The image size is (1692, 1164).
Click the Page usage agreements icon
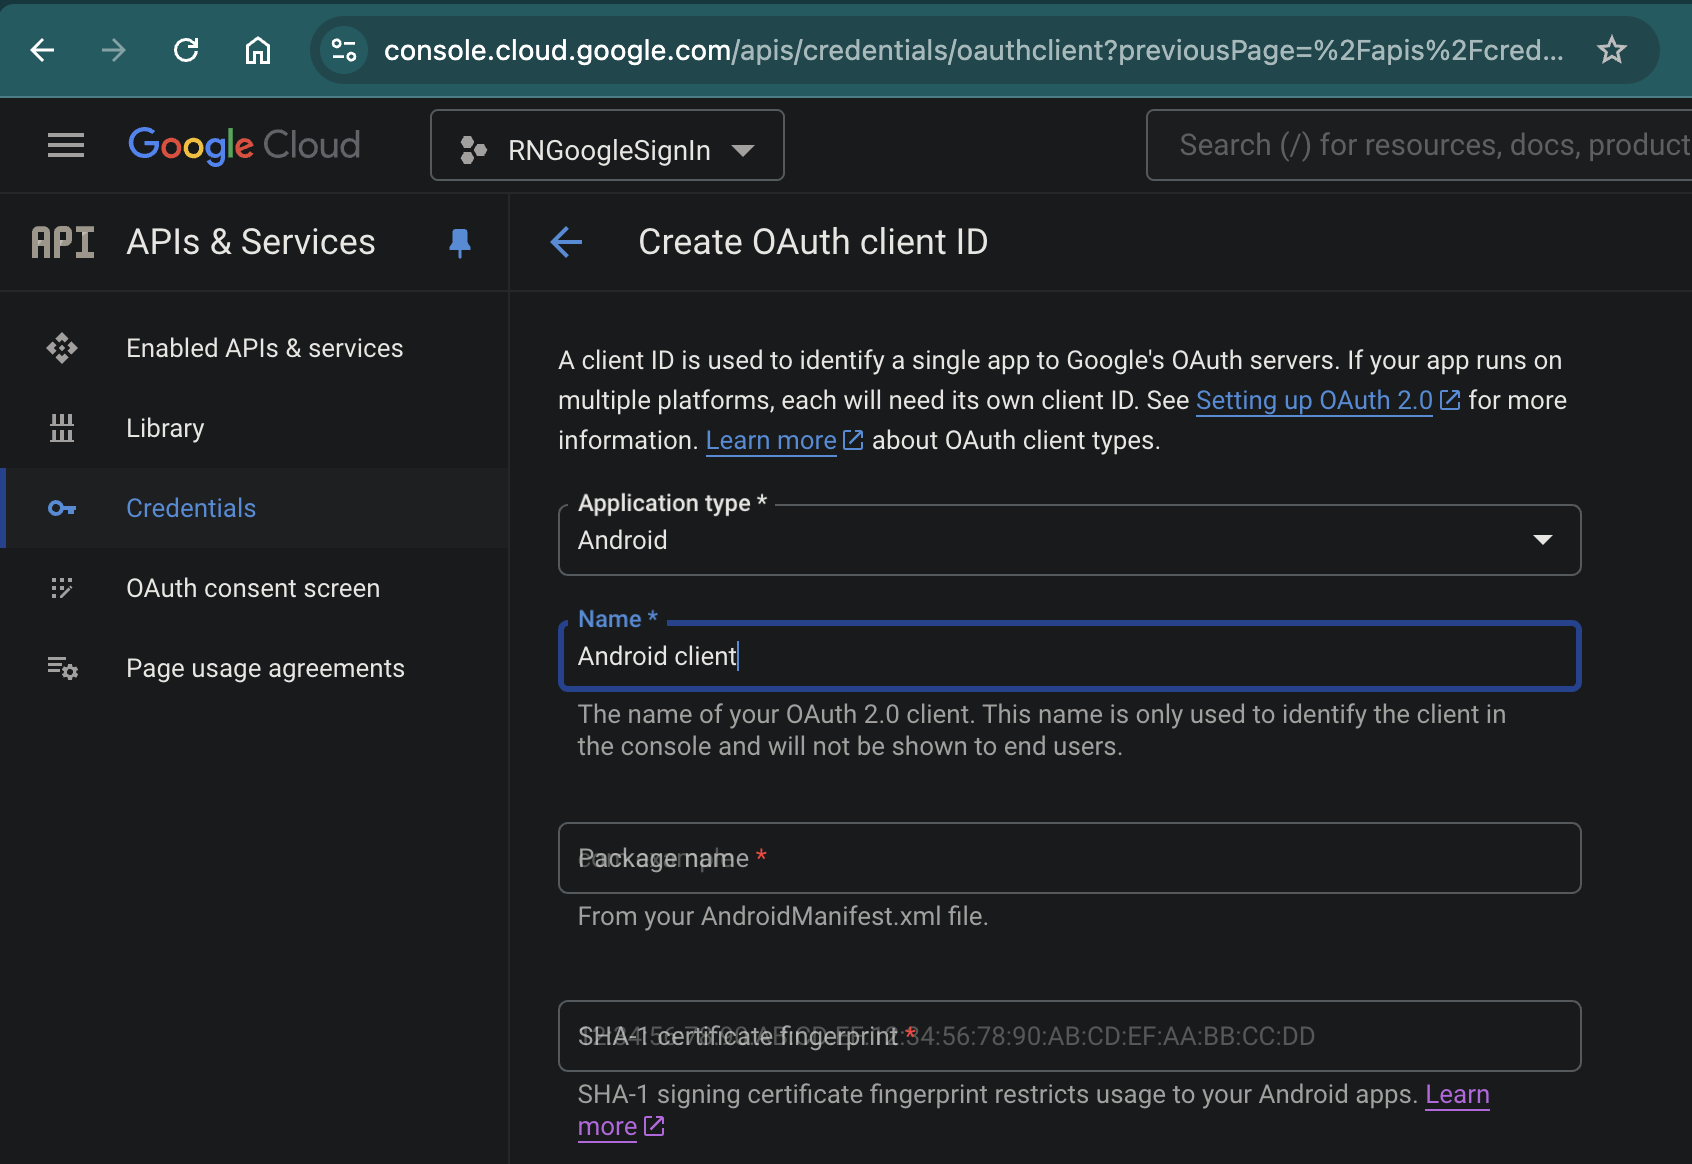(x=62, y=668)
